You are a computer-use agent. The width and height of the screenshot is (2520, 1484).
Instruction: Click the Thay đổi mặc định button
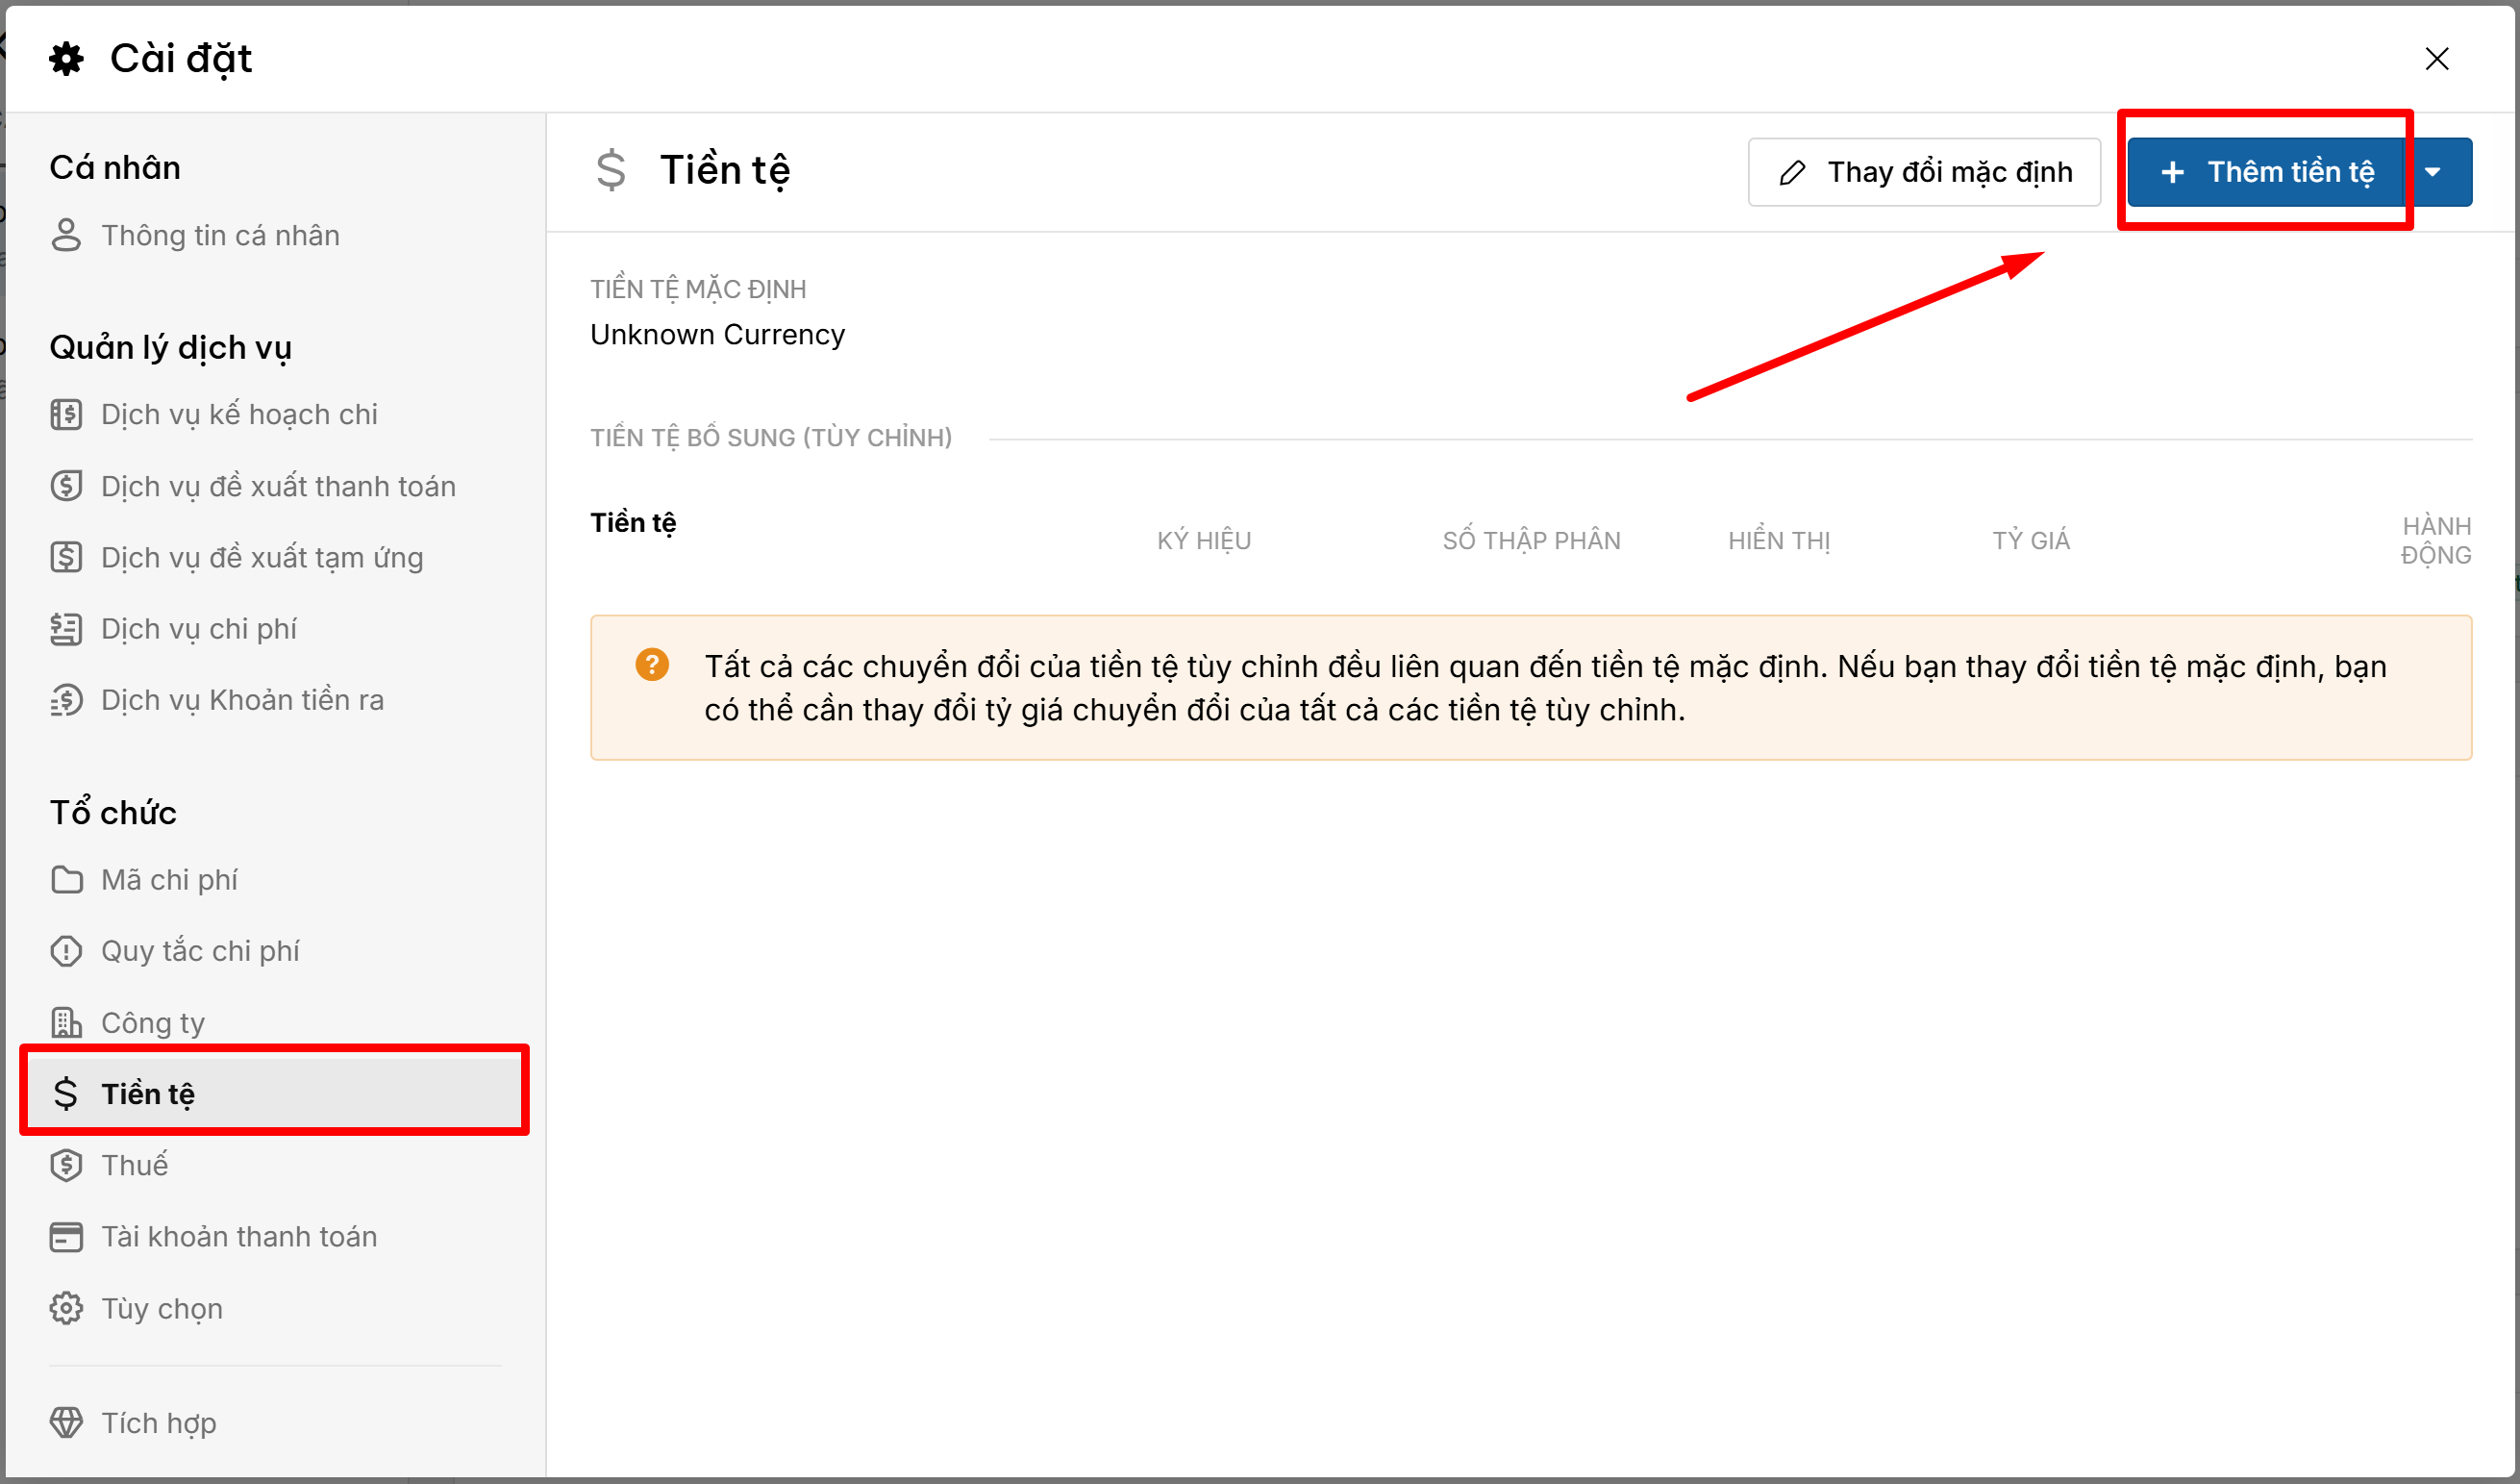[x=1924, y=172]
